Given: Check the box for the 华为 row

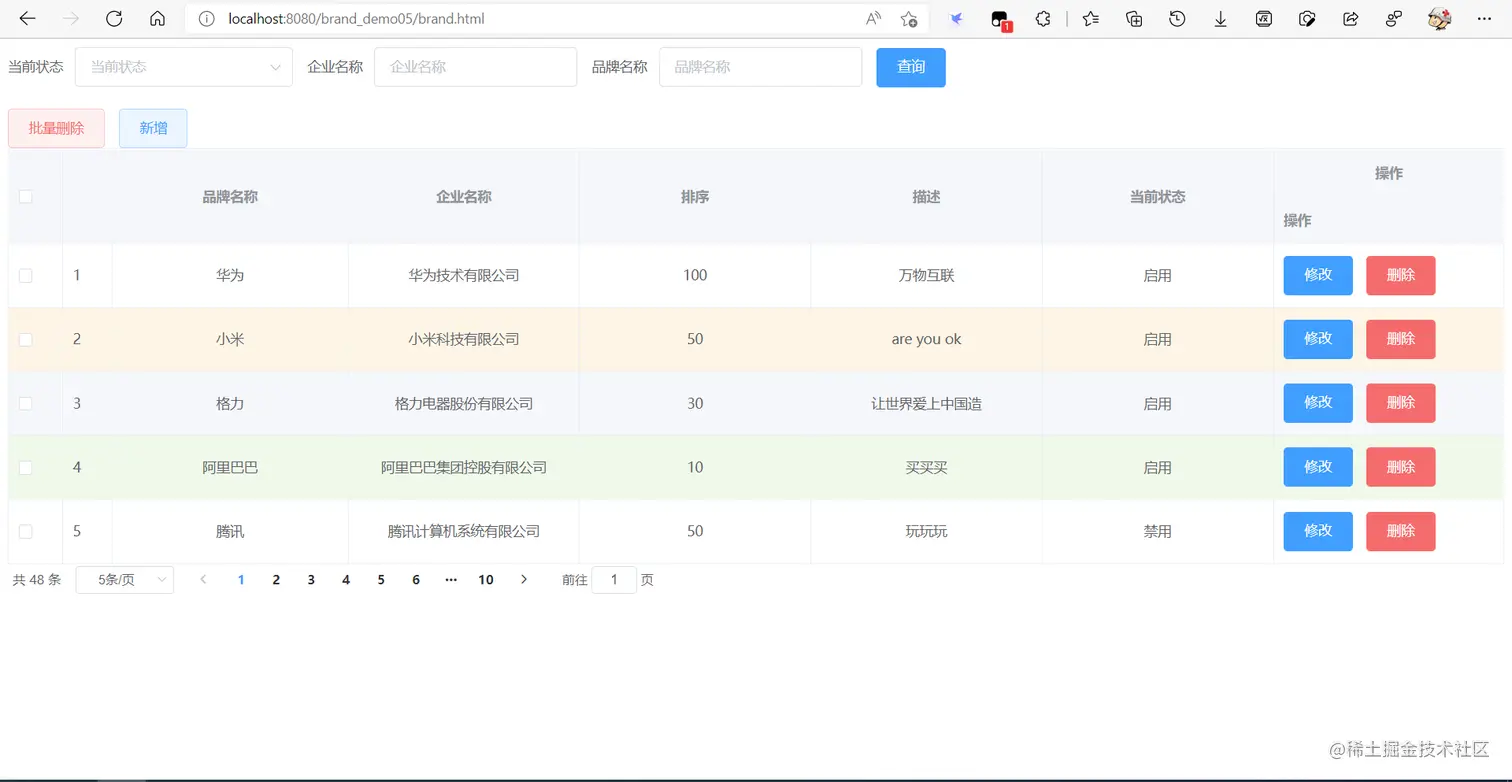Looking at the screenshot, I should [26, 276].
